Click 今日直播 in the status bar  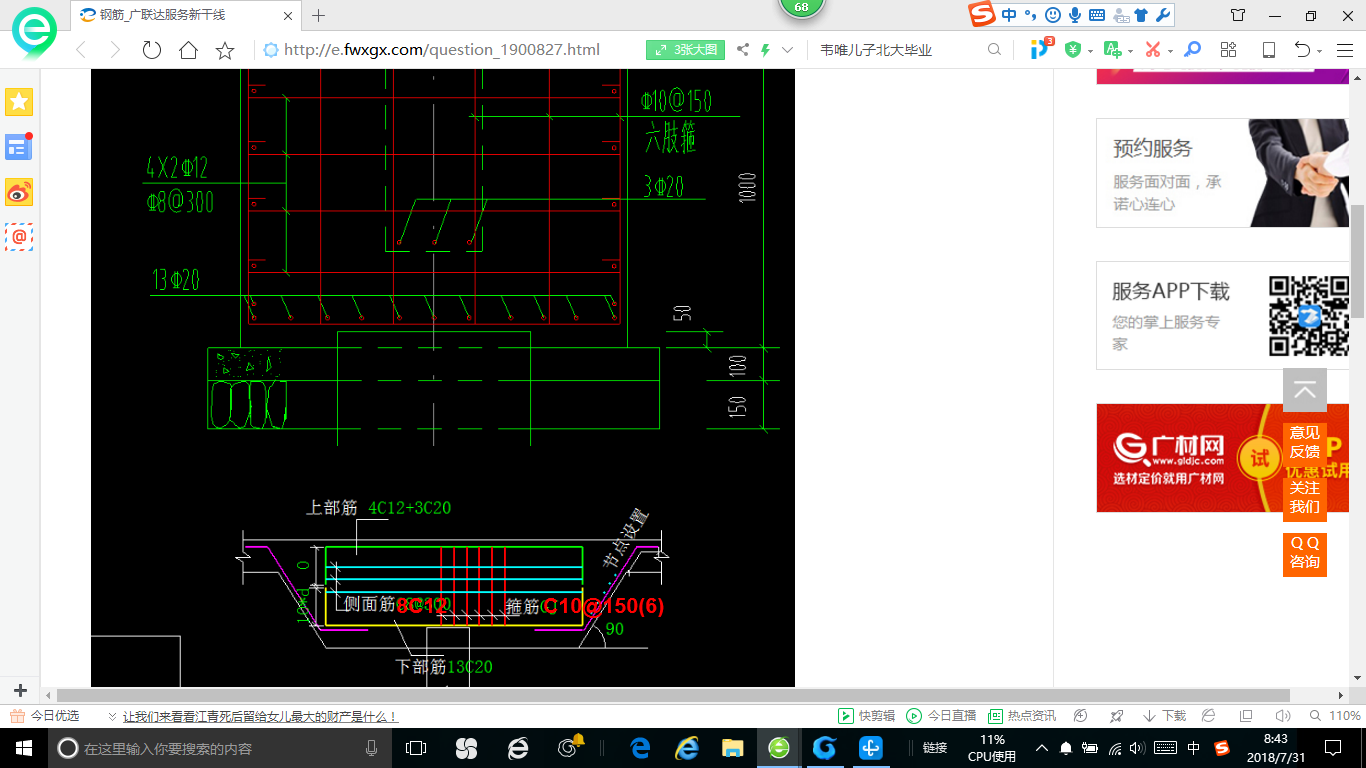pos(941,716)
